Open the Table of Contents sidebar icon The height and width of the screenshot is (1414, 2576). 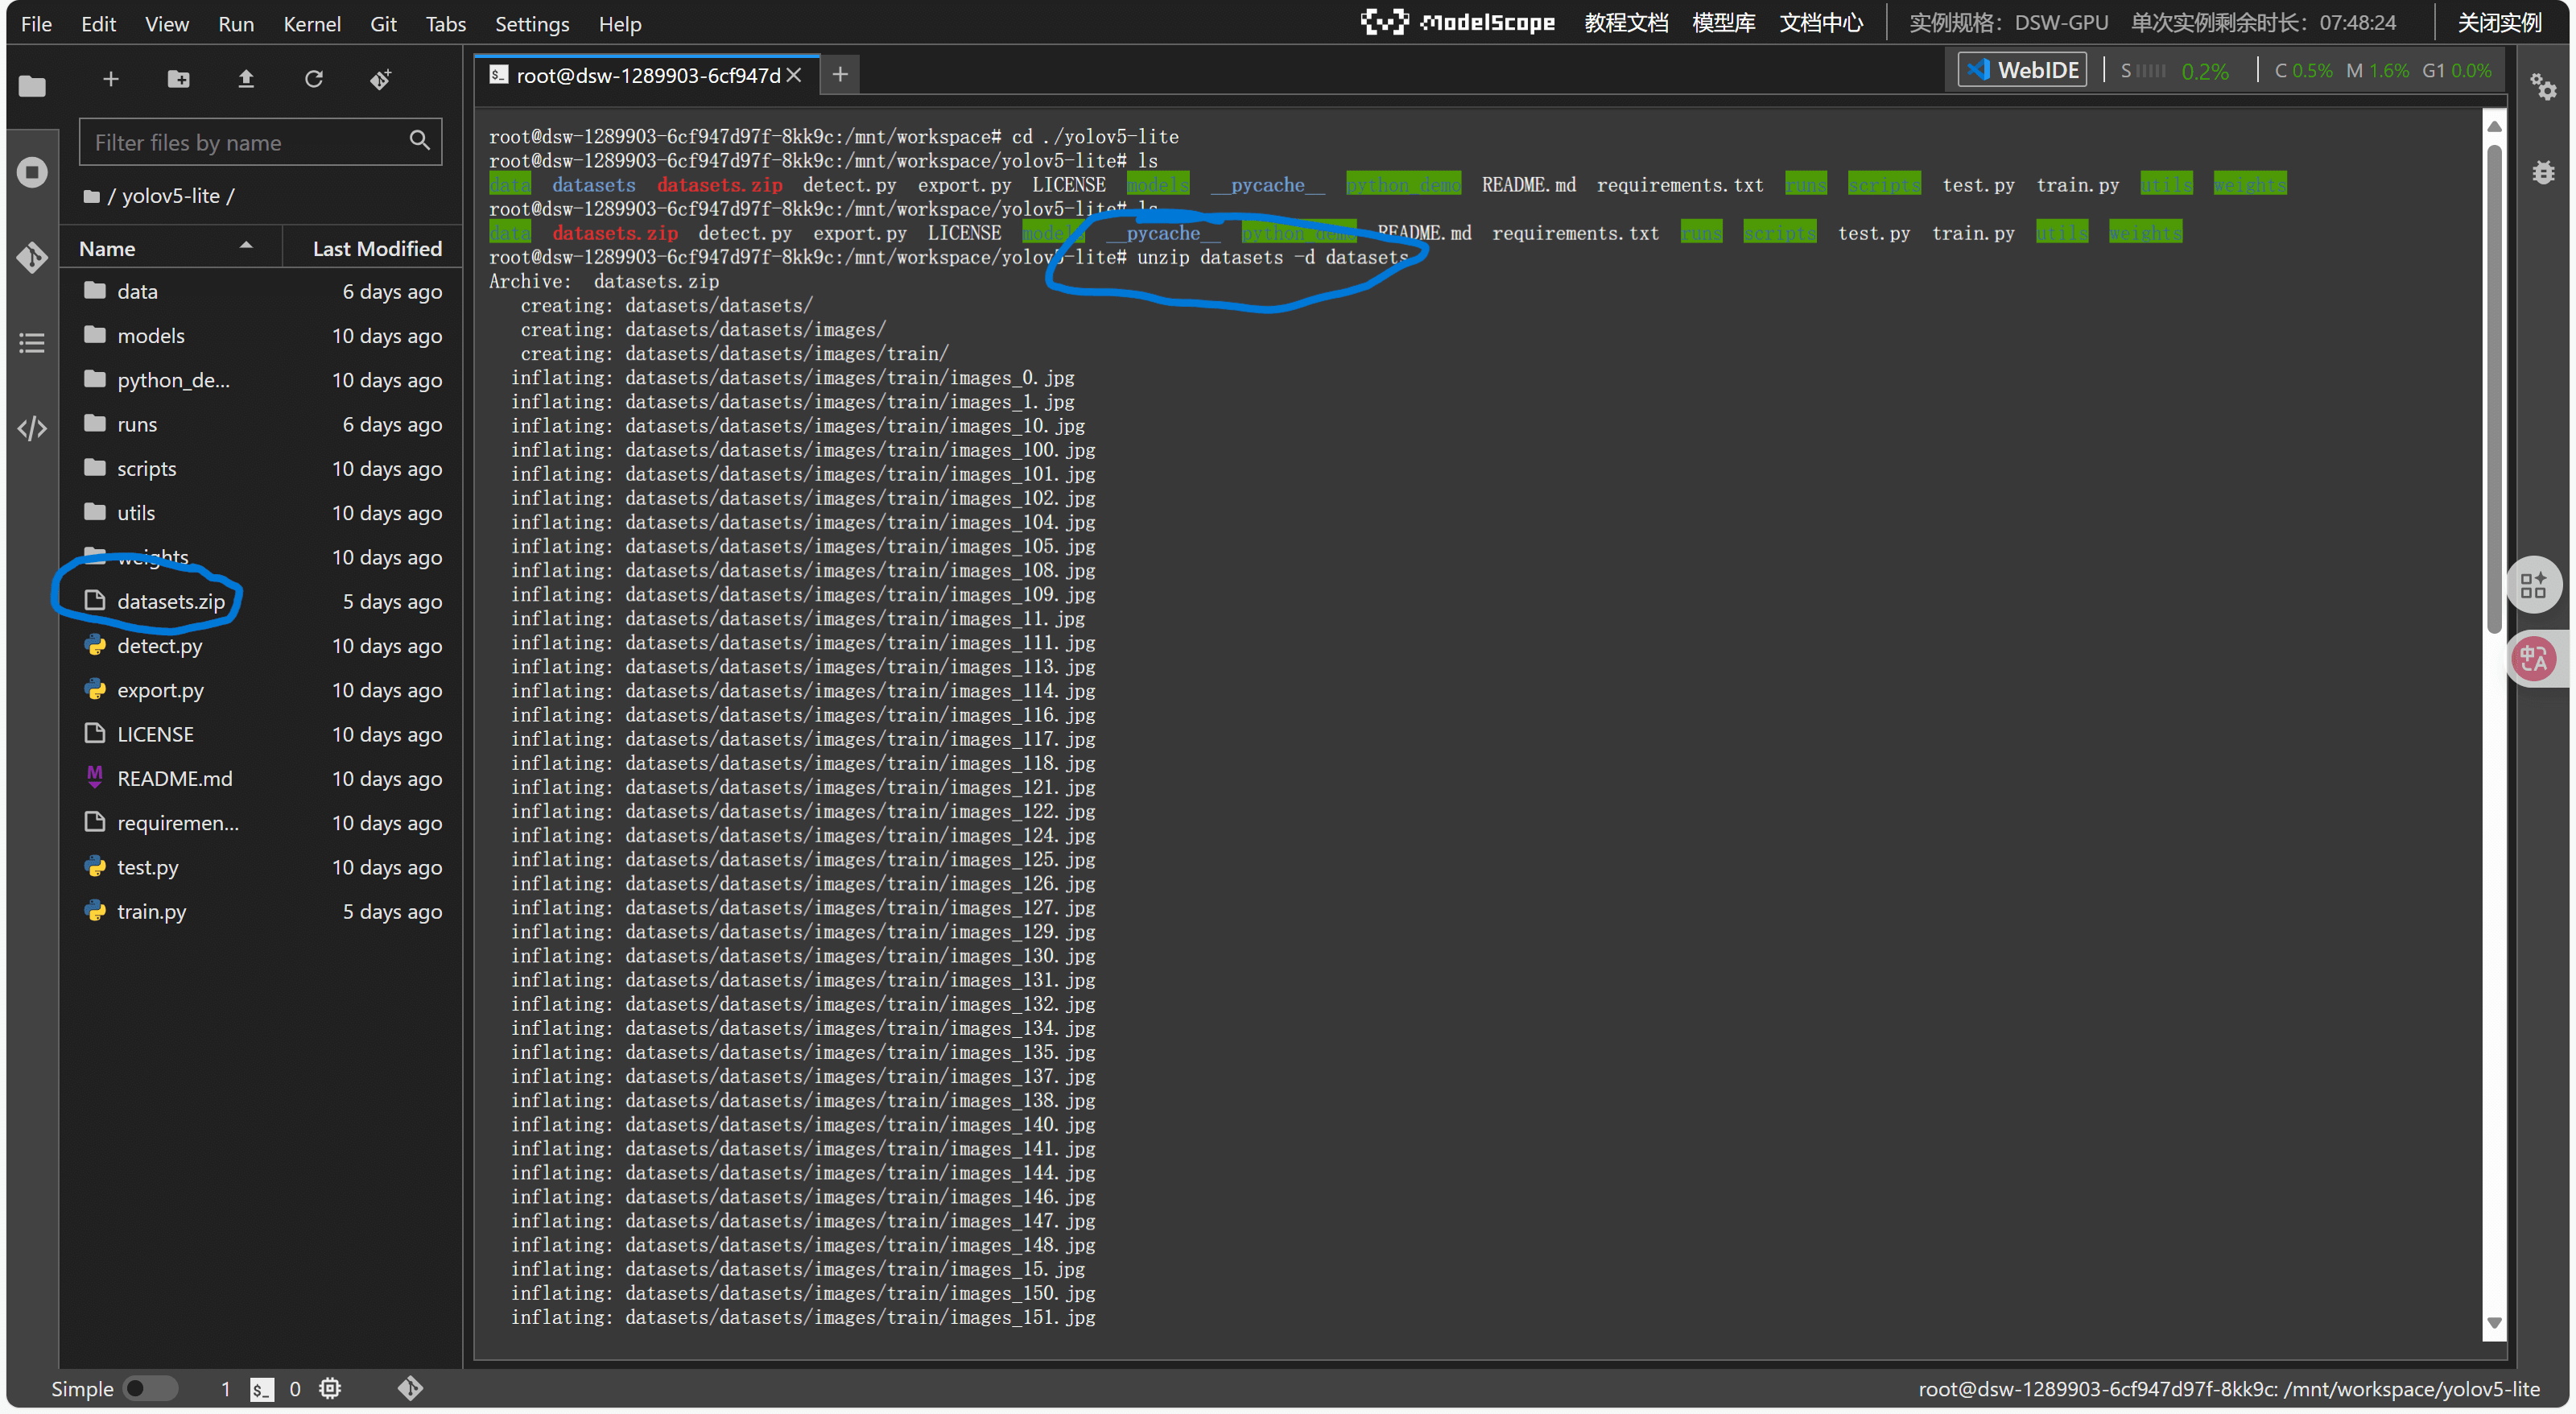pyautogui.click(x=32, y=344)
